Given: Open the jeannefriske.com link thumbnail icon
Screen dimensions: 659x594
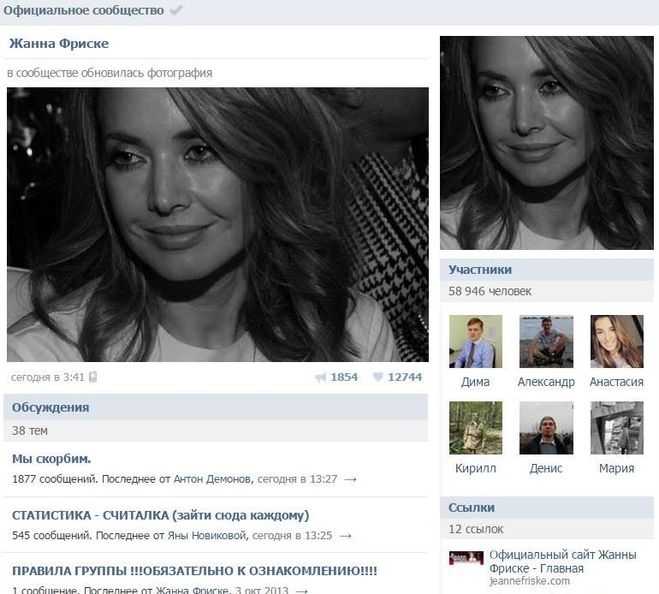Looking at the screenshot, I should (466, 558).
